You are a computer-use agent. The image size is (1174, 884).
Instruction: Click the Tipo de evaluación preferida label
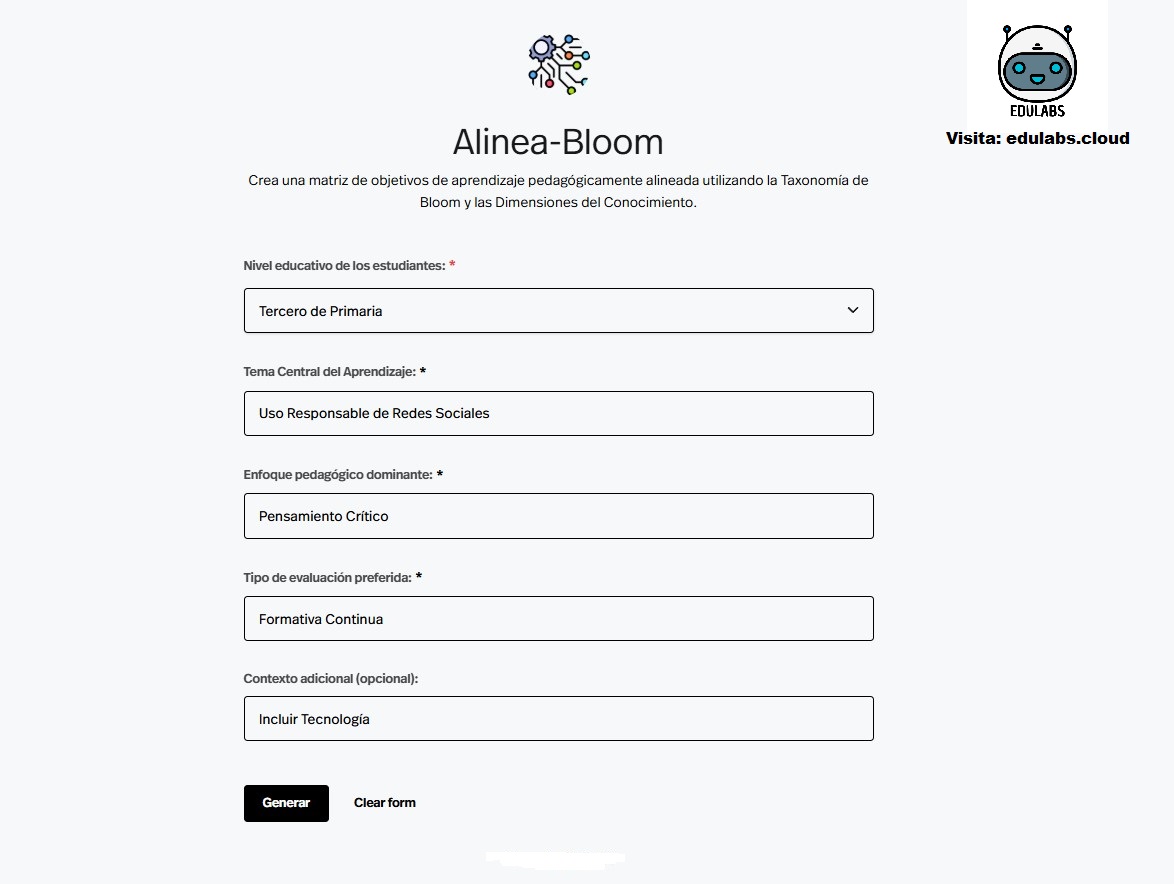(x=327, y=577)
